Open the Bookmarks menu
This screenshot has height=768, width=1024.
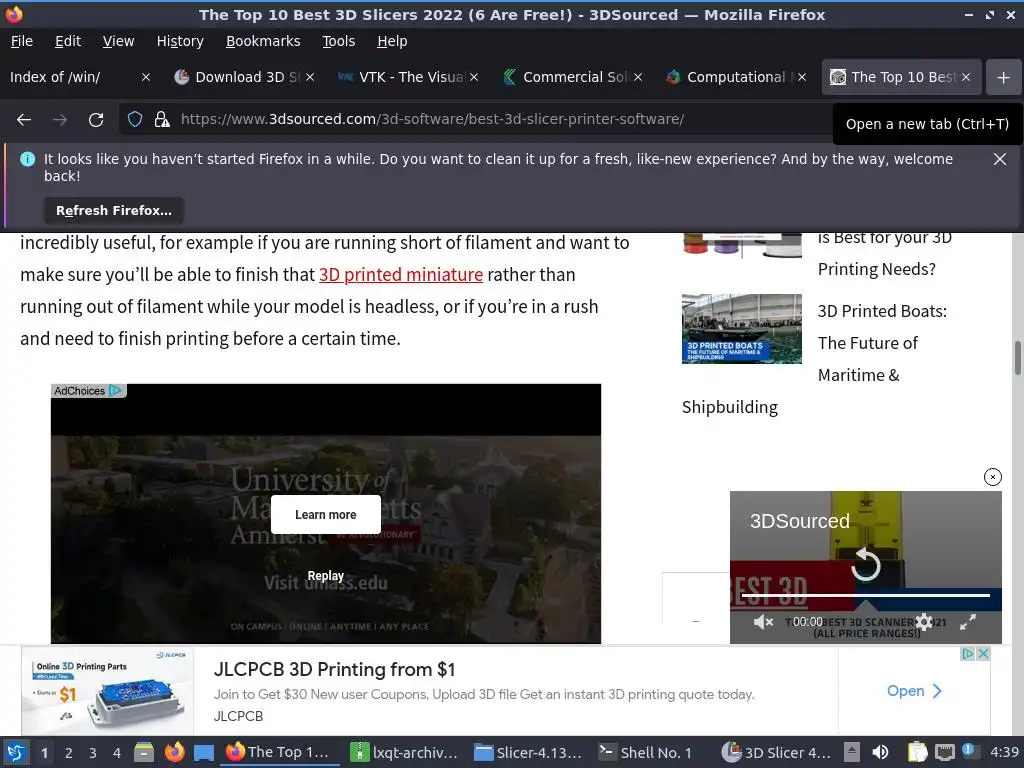coord(263,41)
